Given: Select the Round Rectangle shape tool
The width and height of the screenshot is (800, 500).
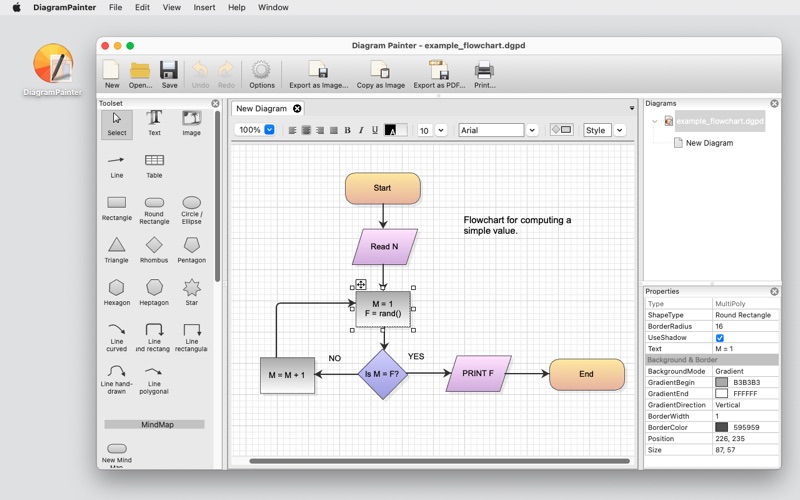Looking at the screenshot, I should [x=154, y=211].
